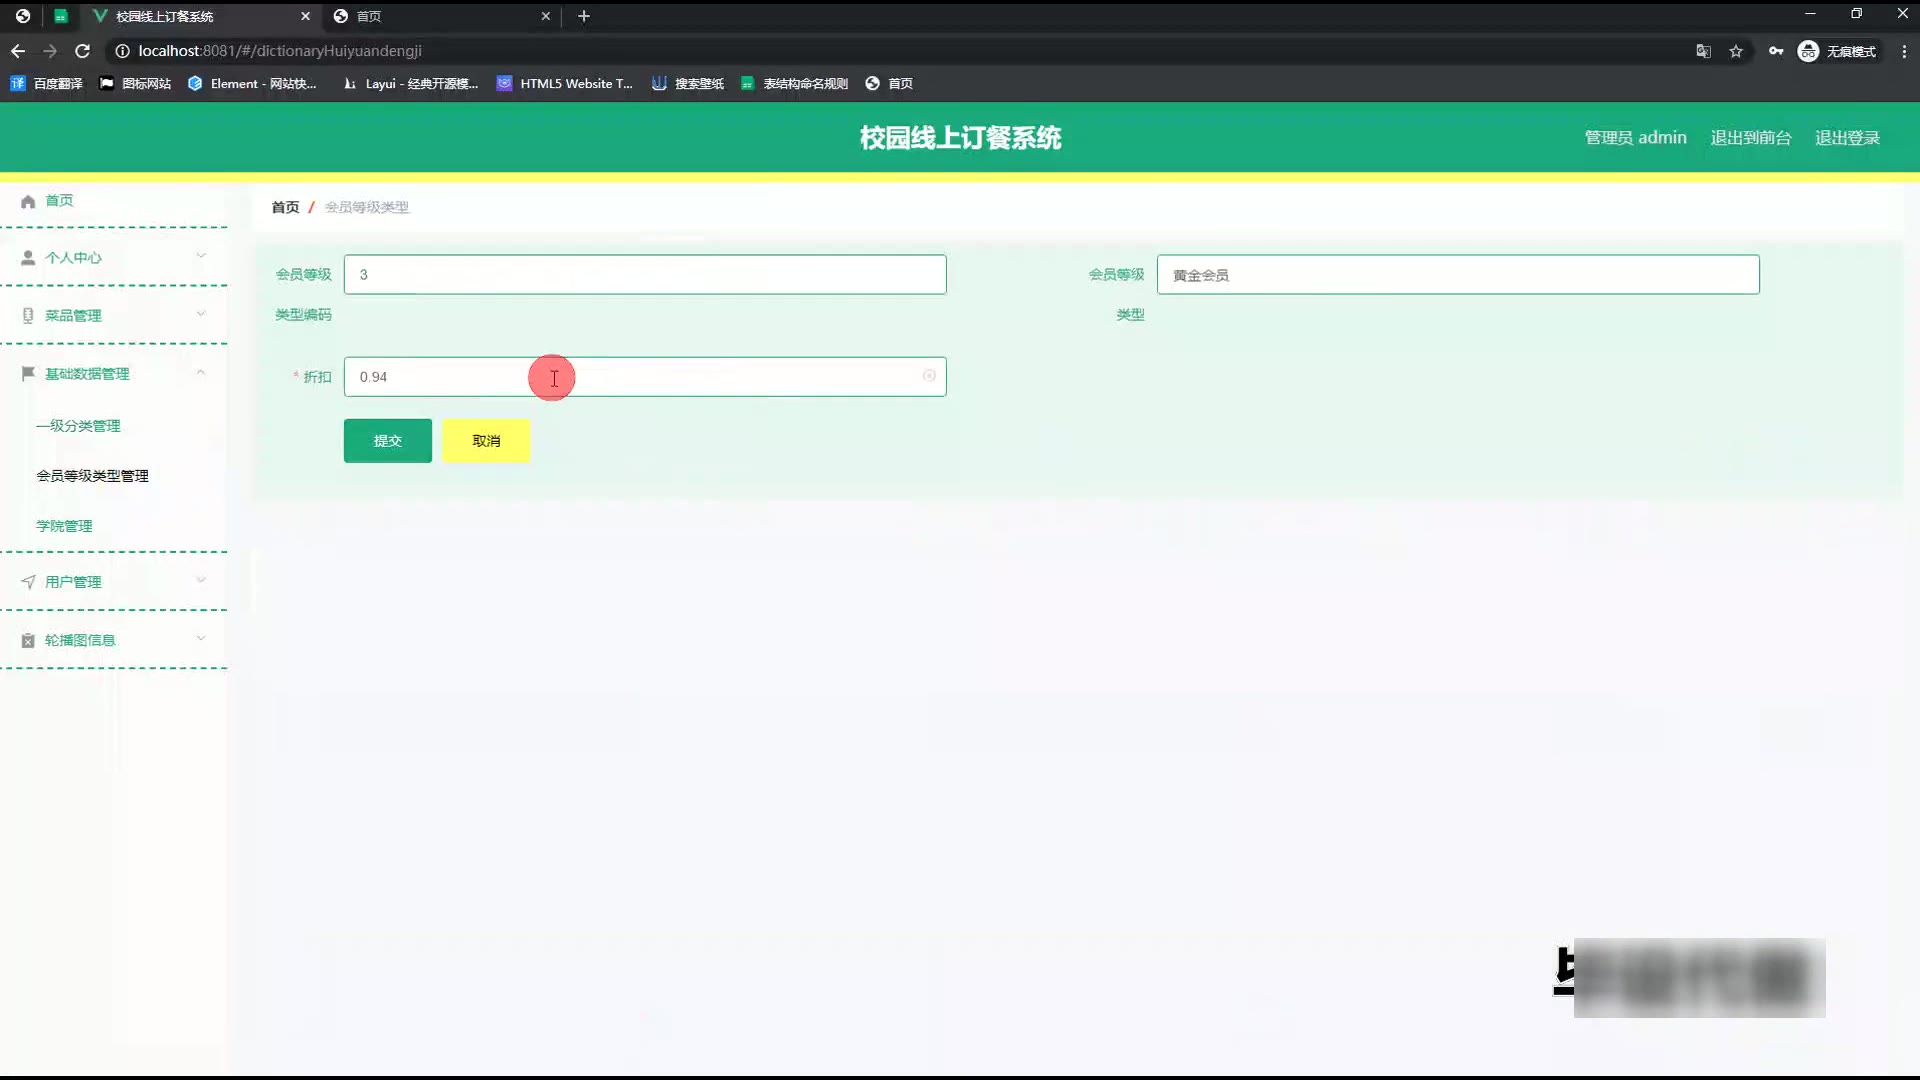
Task: Open 一级分类管理 submenu item
Action: tap(78, 426)
